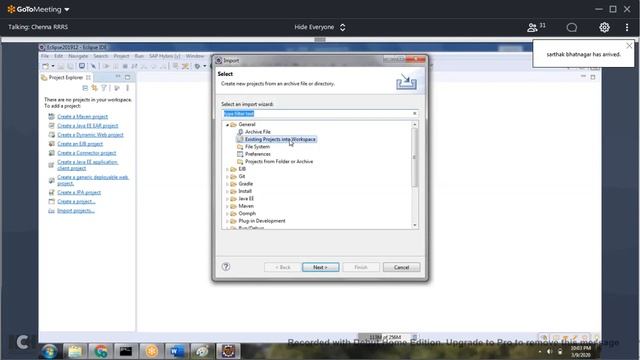Open Microsoft Word from the taskbar
Image resolution: width=640 pixels, height=360 pixels.
point(177,351)
